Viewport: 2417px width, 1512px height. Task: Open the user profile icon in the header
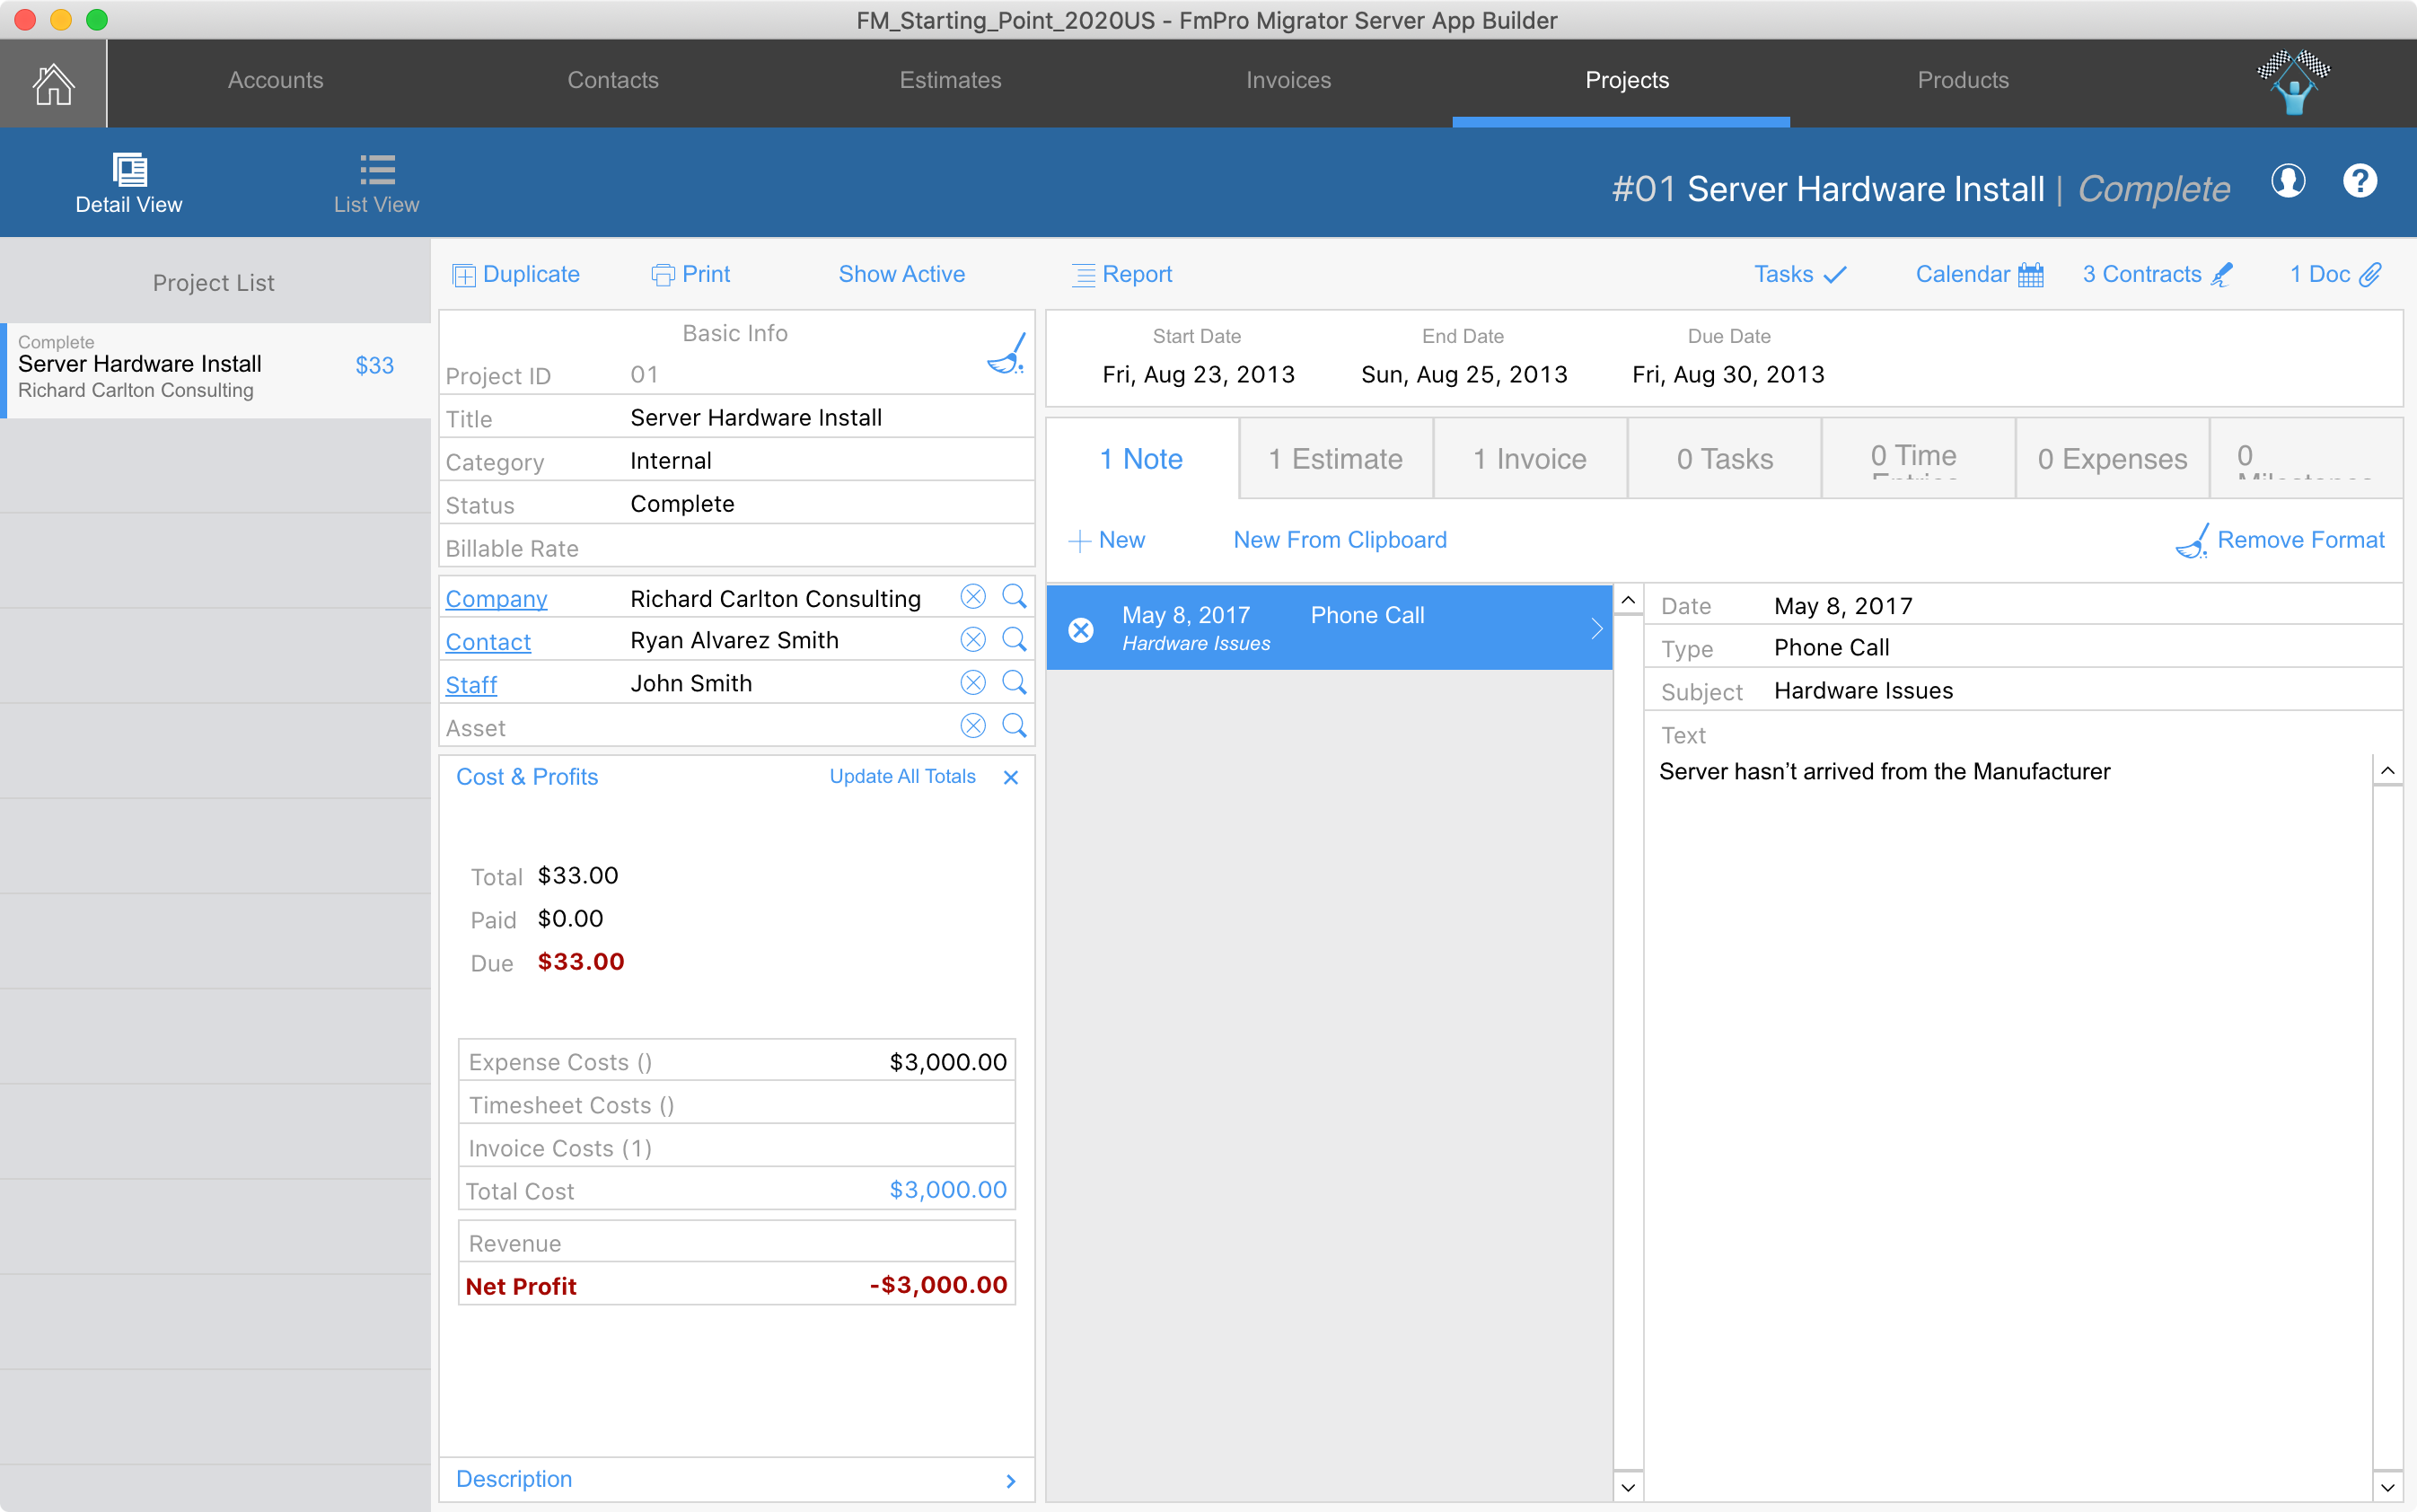click(2287, 181)
